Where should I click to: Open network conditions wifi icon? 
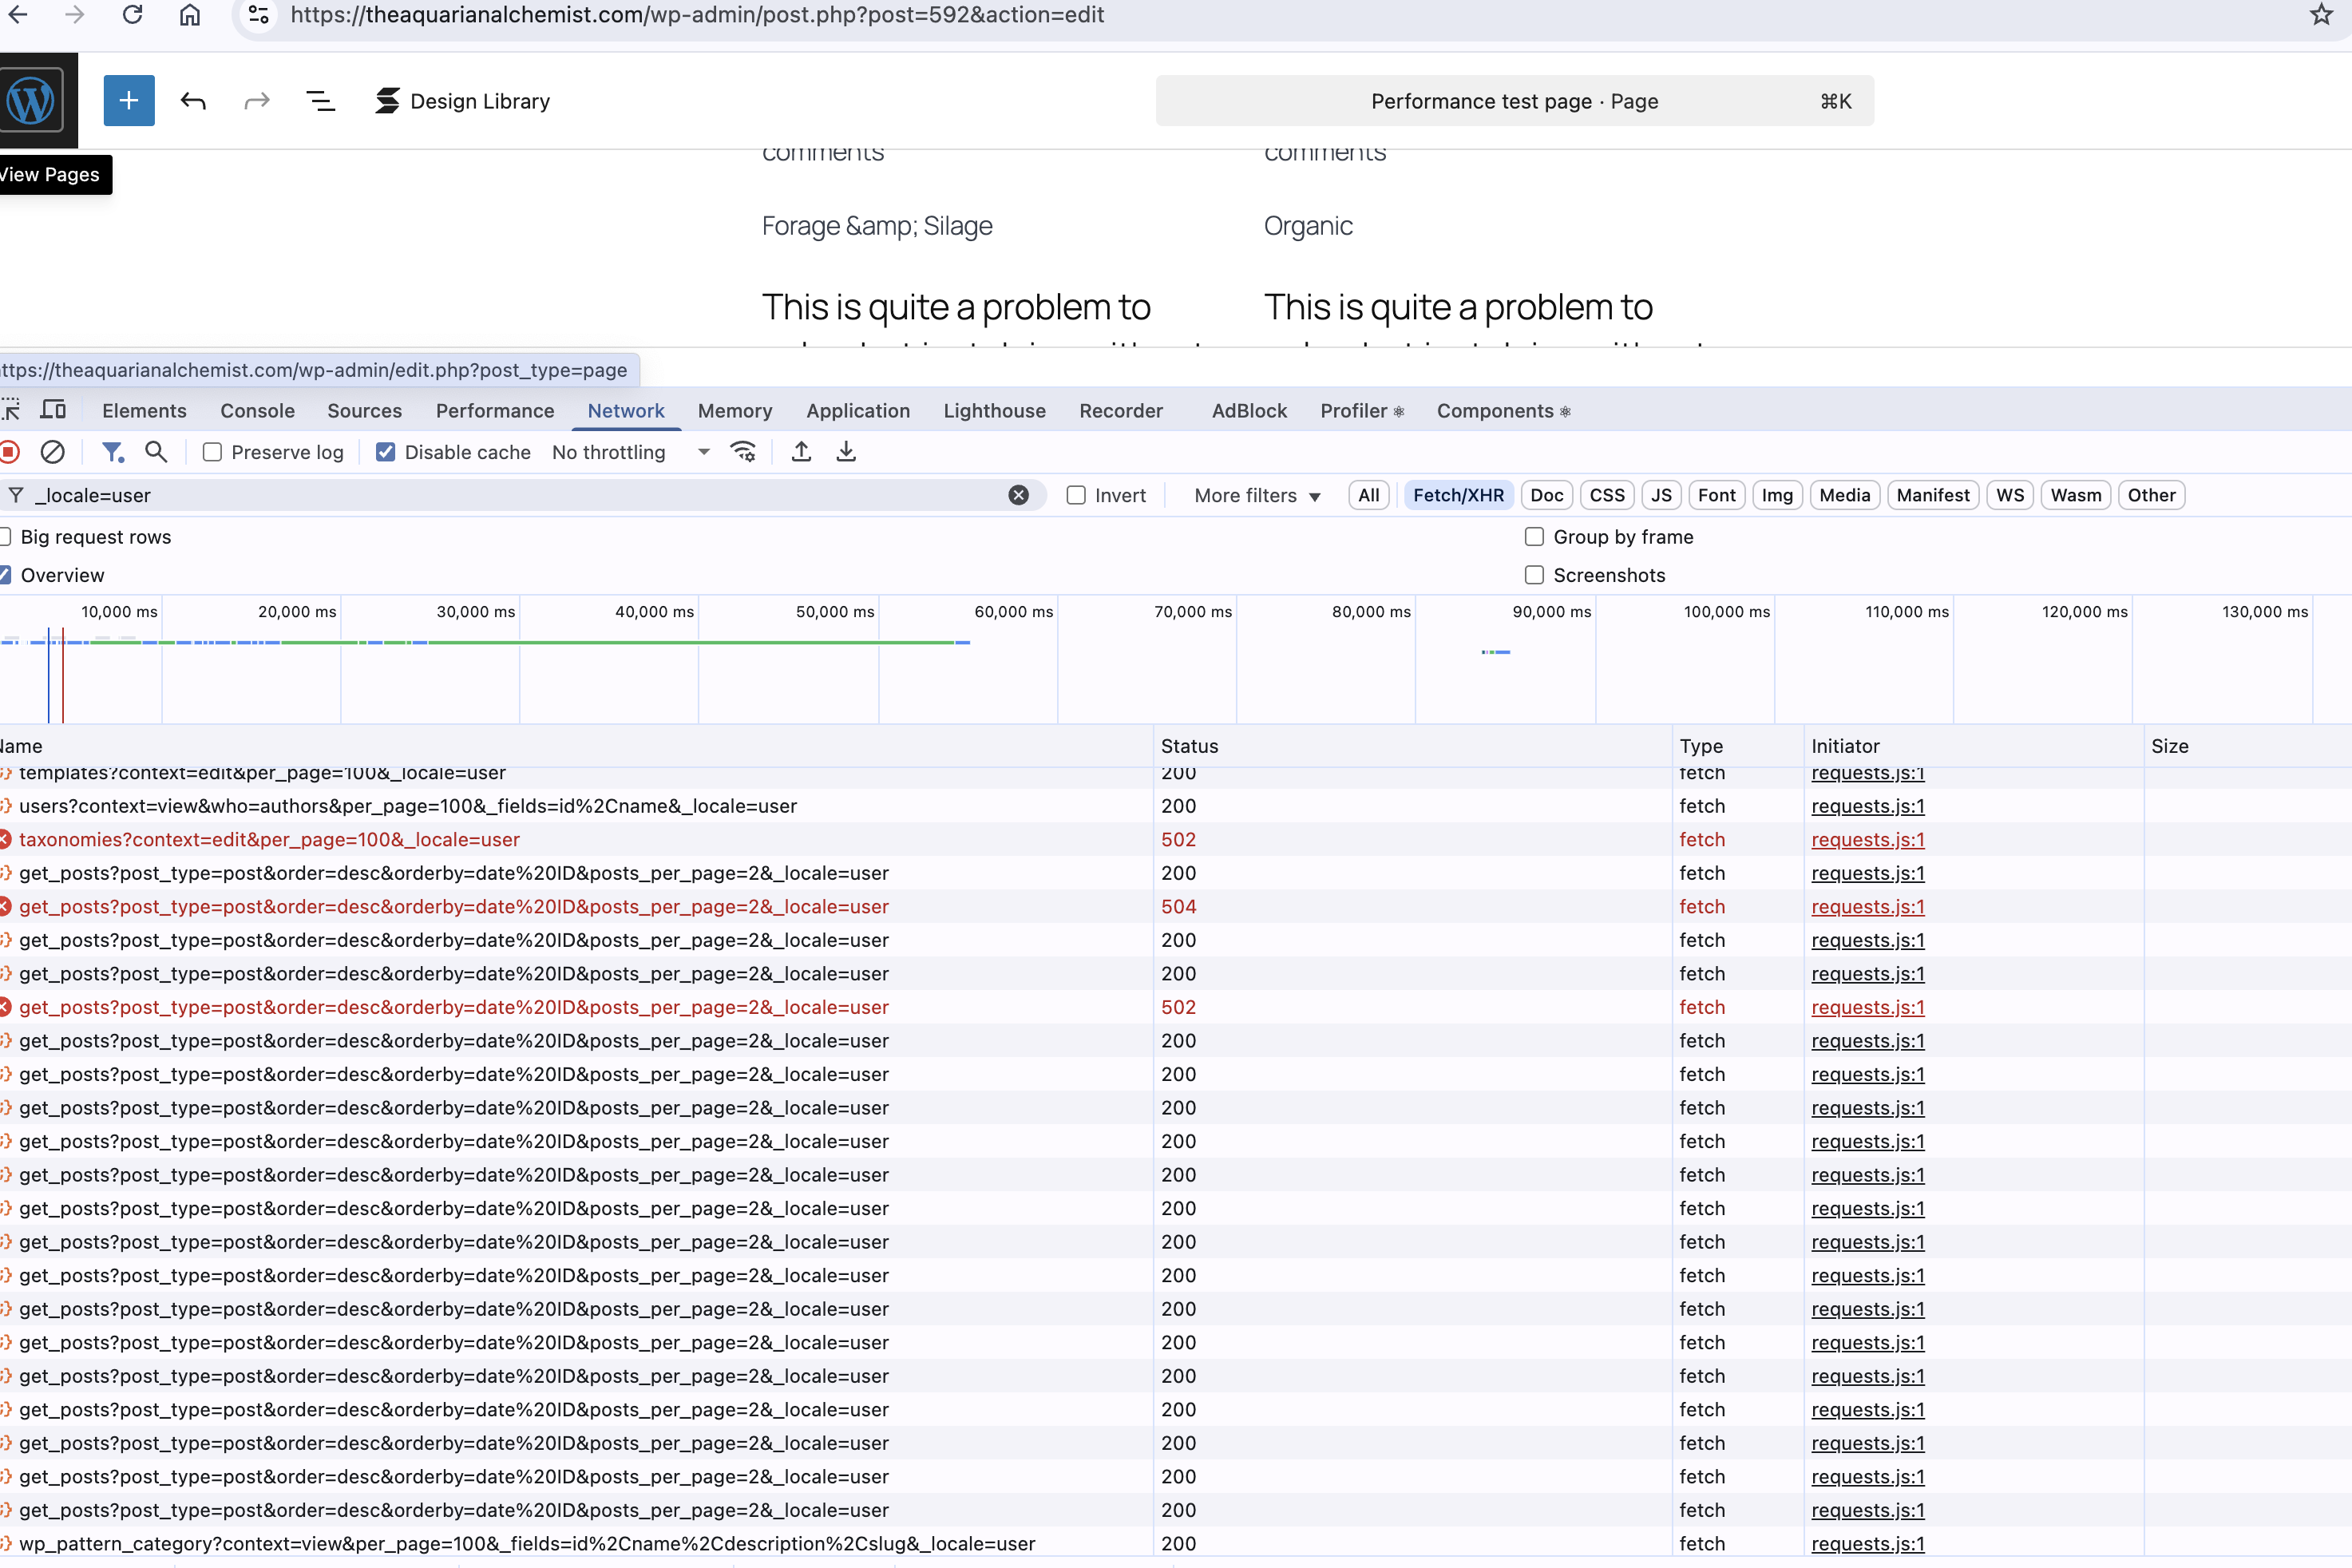click(x=743, y=452)
